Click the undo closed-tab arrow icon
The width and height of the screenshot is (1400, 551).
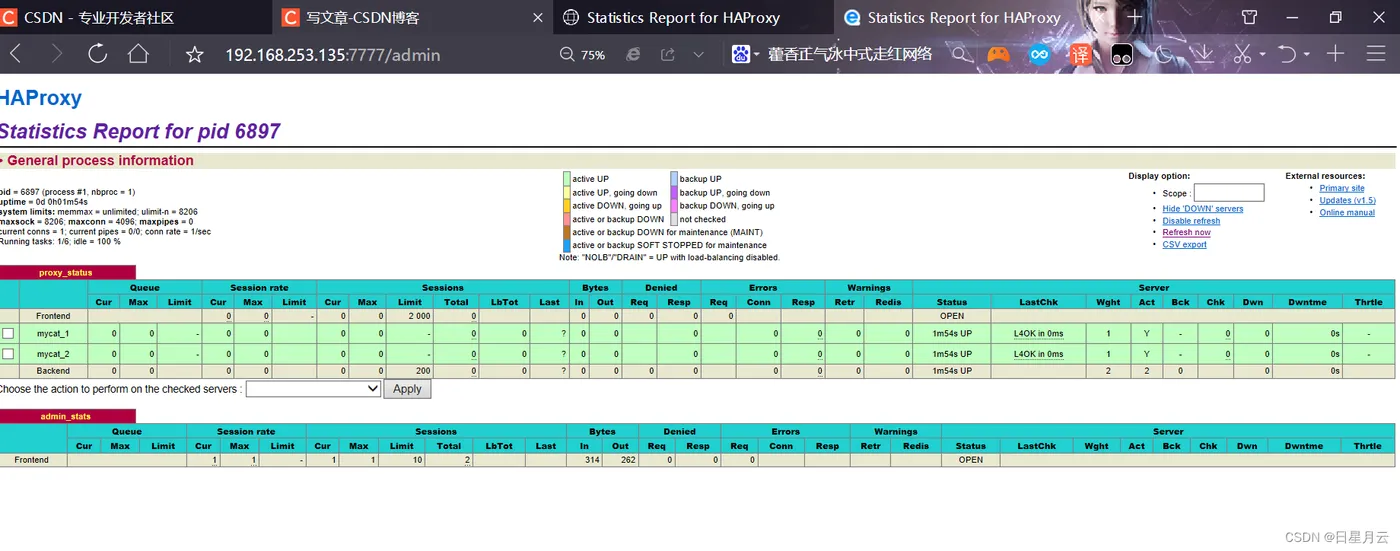coord(1288,55)
